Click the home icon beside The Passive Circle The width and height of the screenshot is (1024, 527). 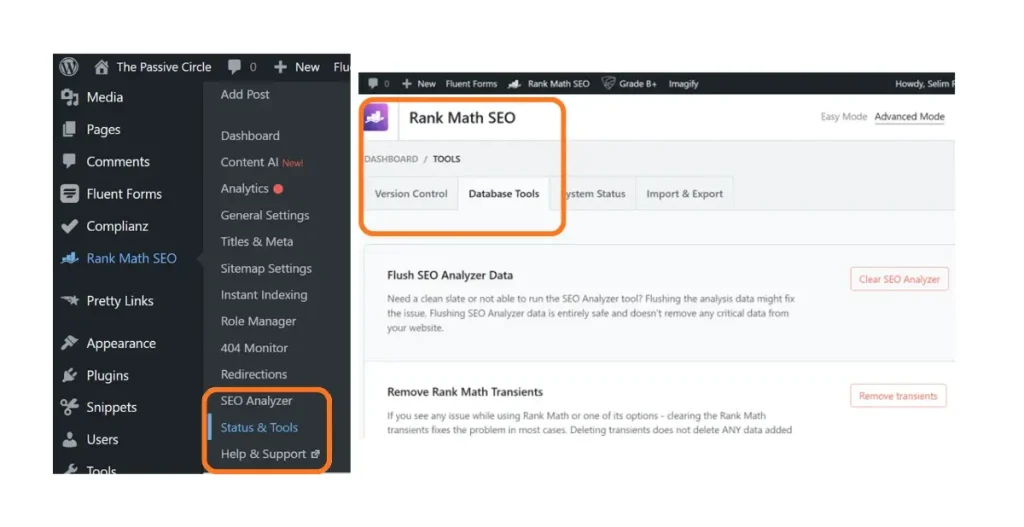click(x=101, y=67)
